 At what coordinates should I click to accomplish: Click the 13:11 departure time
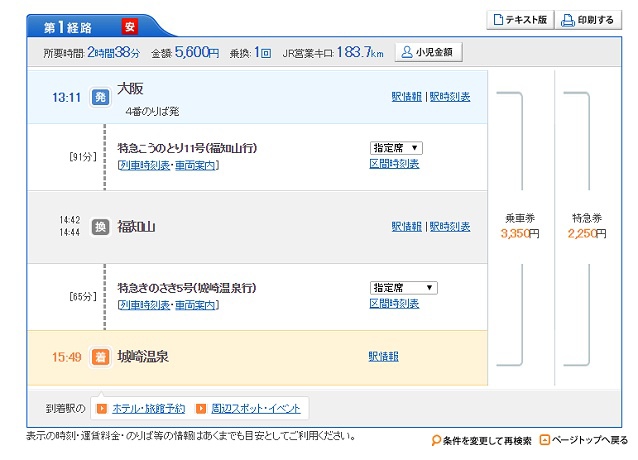pyautogui.click(x=66, y=98)
